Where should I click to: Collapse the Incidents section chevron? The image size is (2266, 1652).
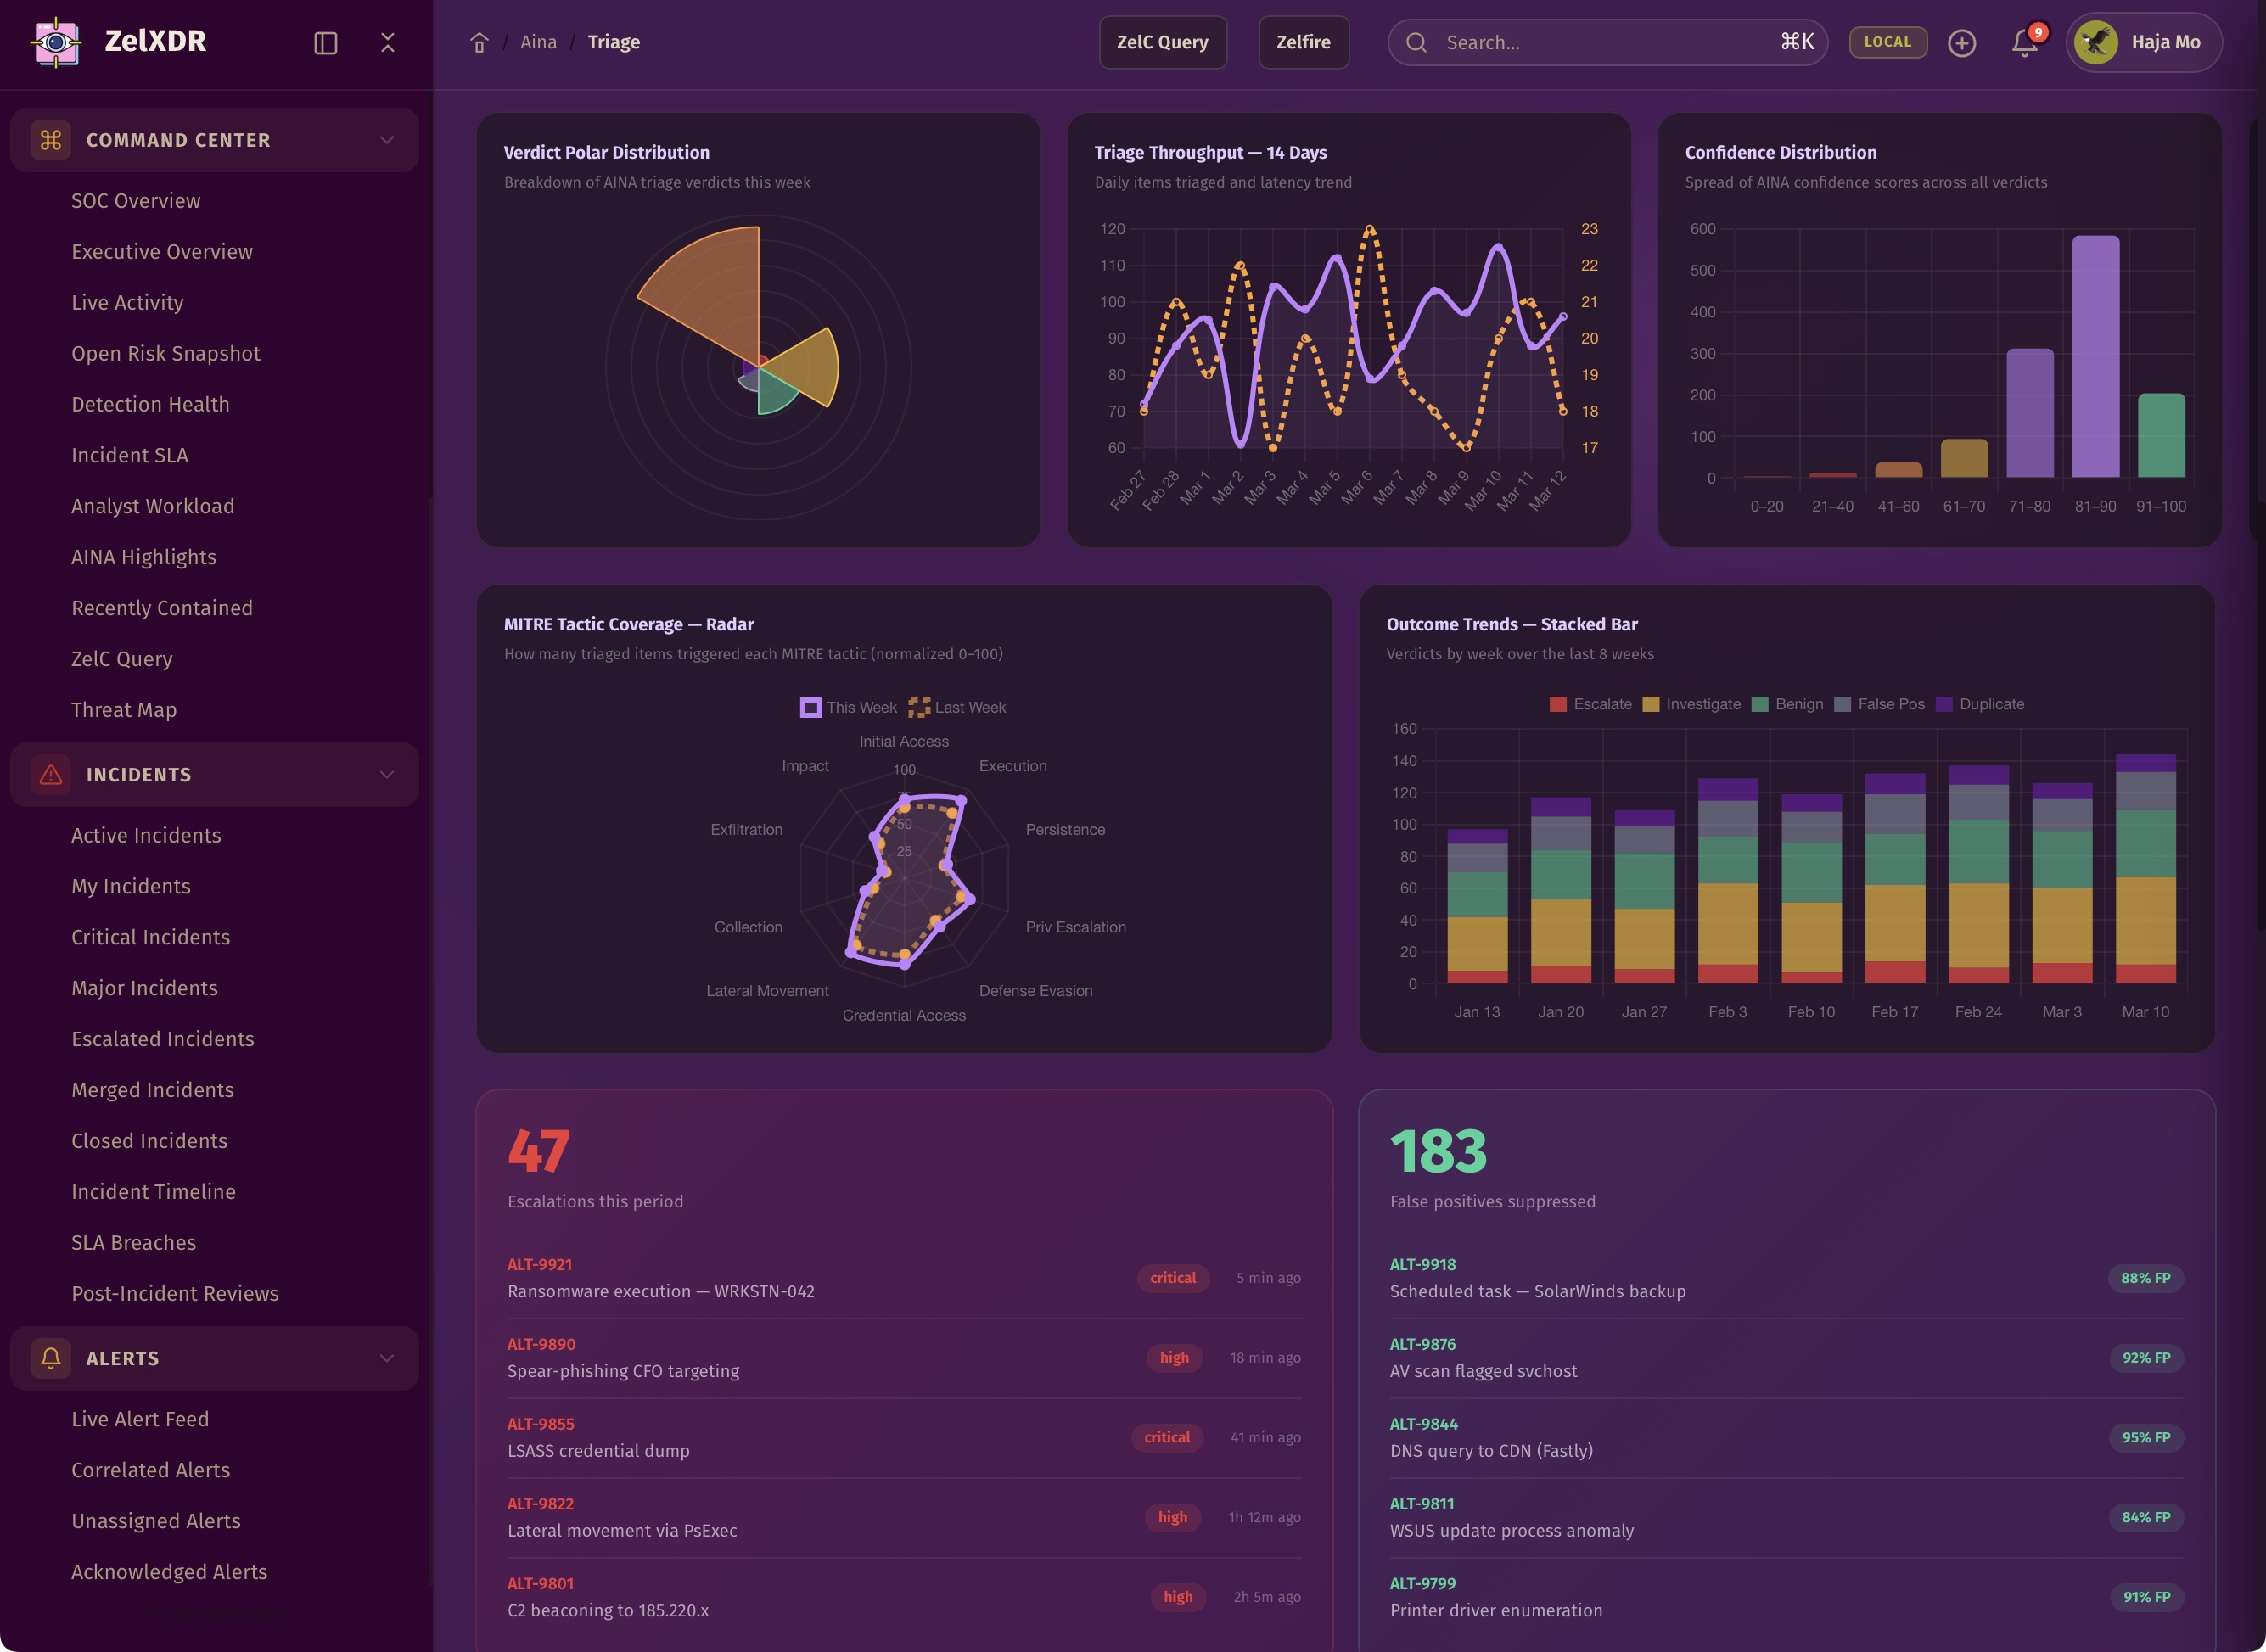[387, 775]
